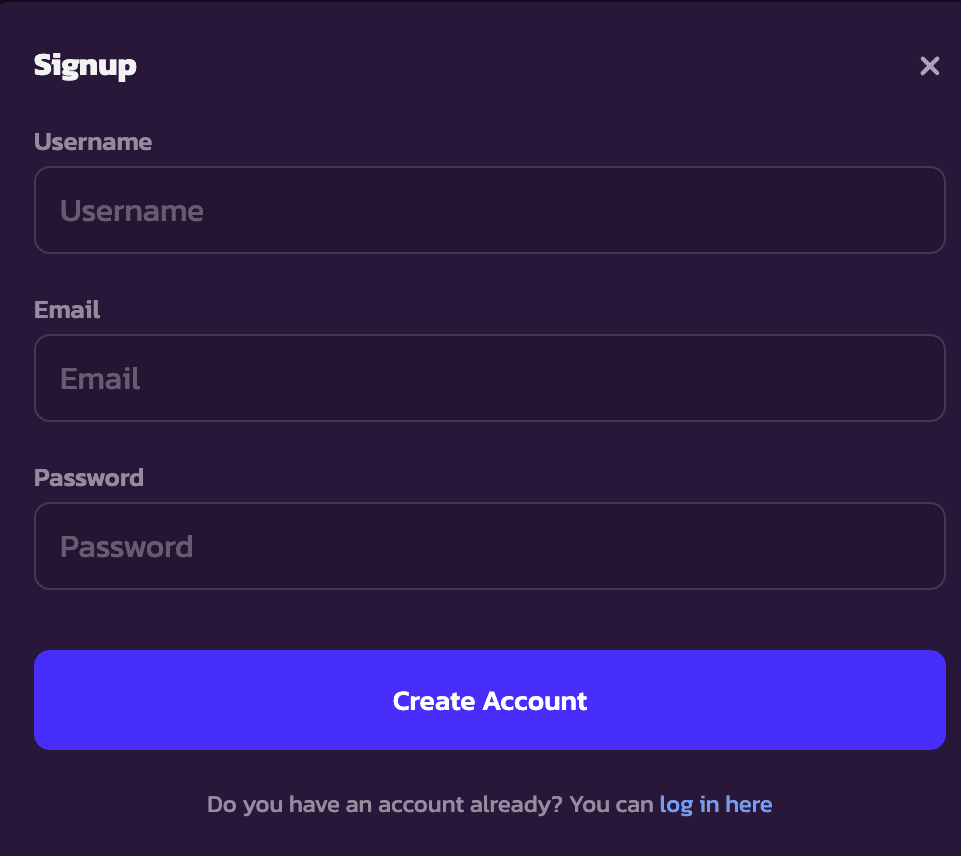Click inside the Email text box
This screenshot has width=961, height=856.
pos(490,377)
